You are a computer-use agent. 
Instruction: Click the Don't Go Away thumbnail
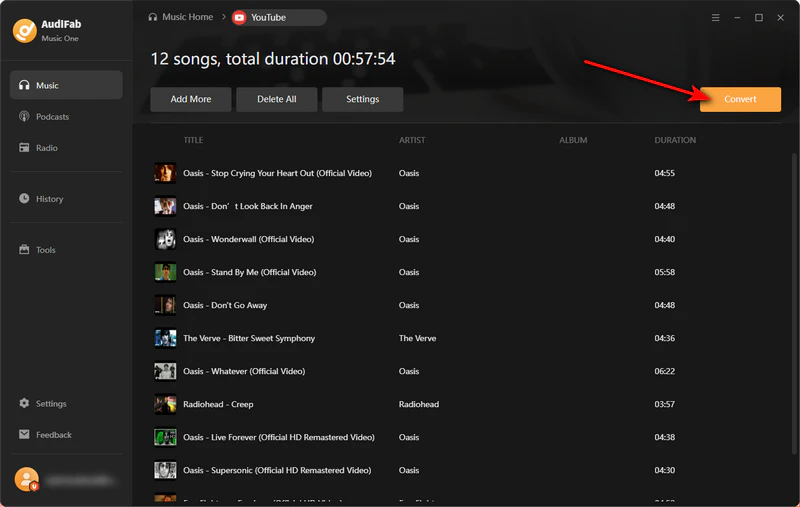tap(165, 305)
